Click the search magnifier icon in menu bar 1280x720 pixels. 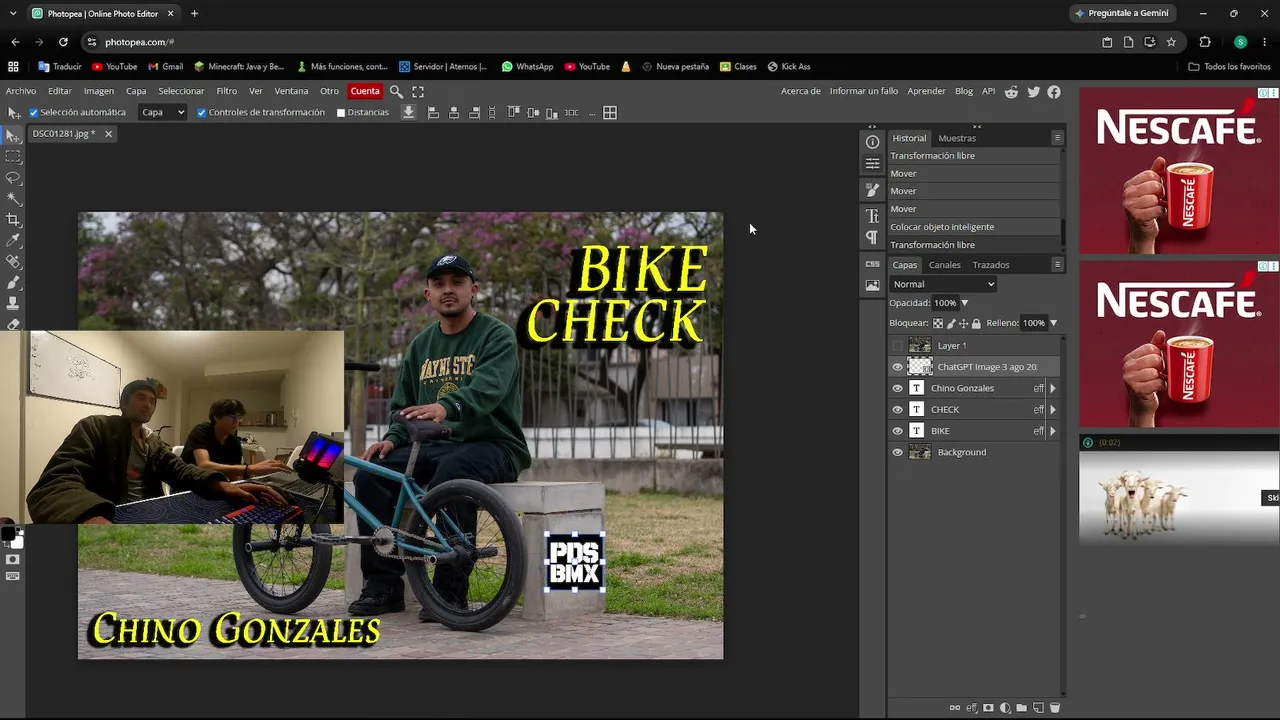396,91
